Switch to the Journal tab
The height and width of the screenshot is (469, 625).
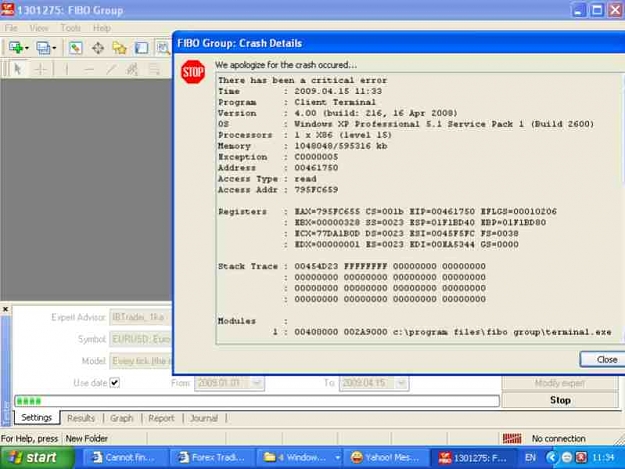click(204, 418)
